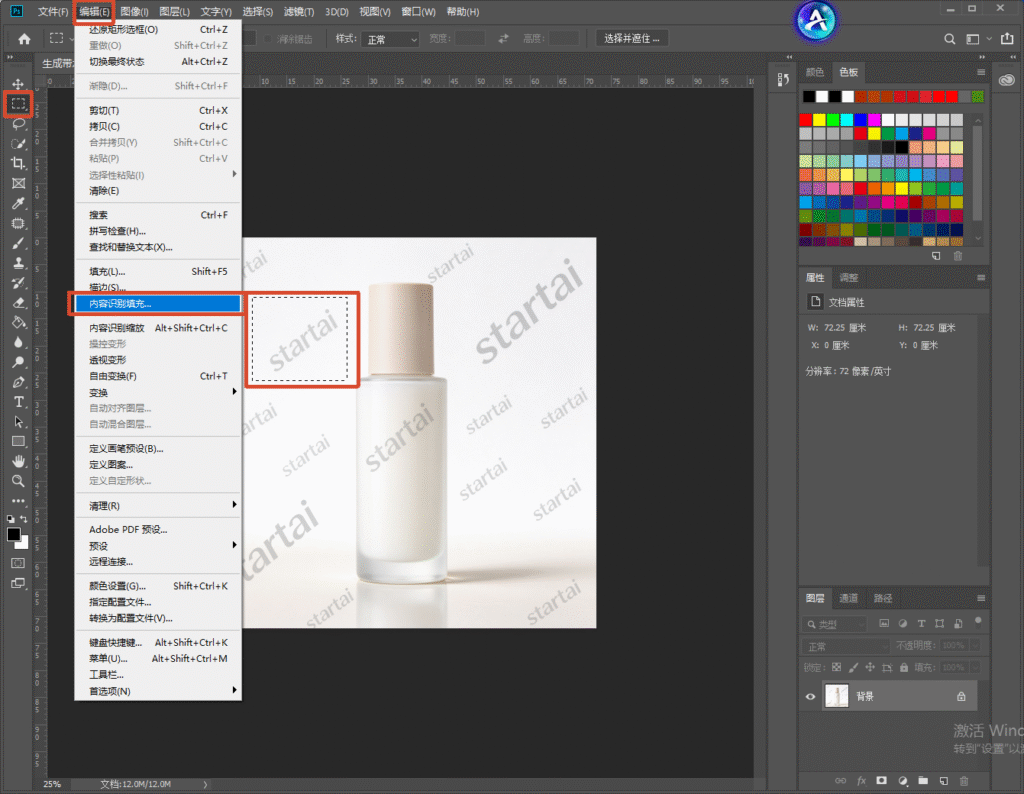Select the Paint Bucket tool
This screenshot has width=1024, height=794.
pyautogui.click(x=18, y=323)
